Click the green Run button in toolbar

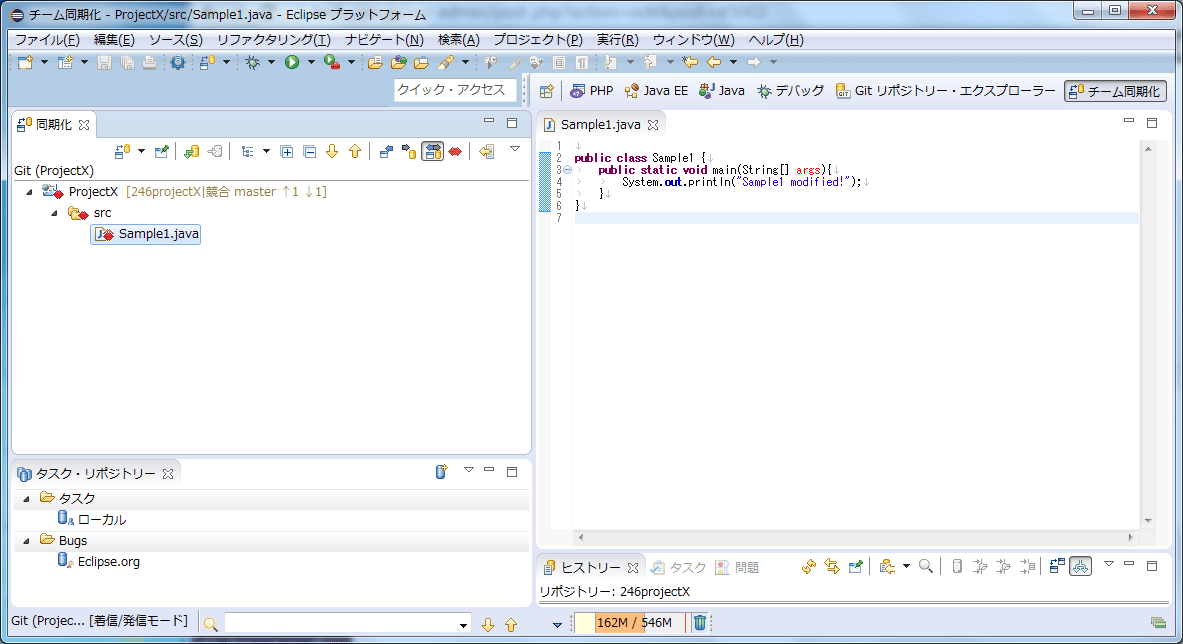pyautogui.click(x=292, y=63)
